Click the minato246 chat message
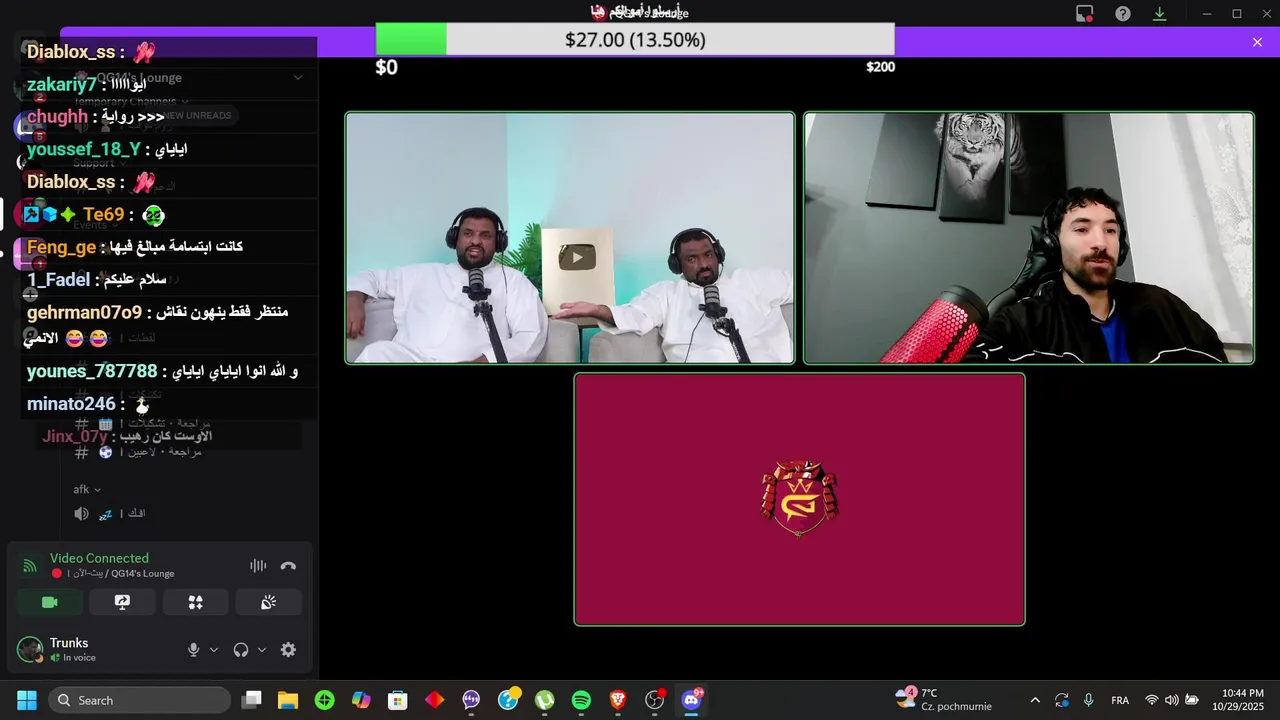This screenshot has height=720, width=1280. point(88,404)
